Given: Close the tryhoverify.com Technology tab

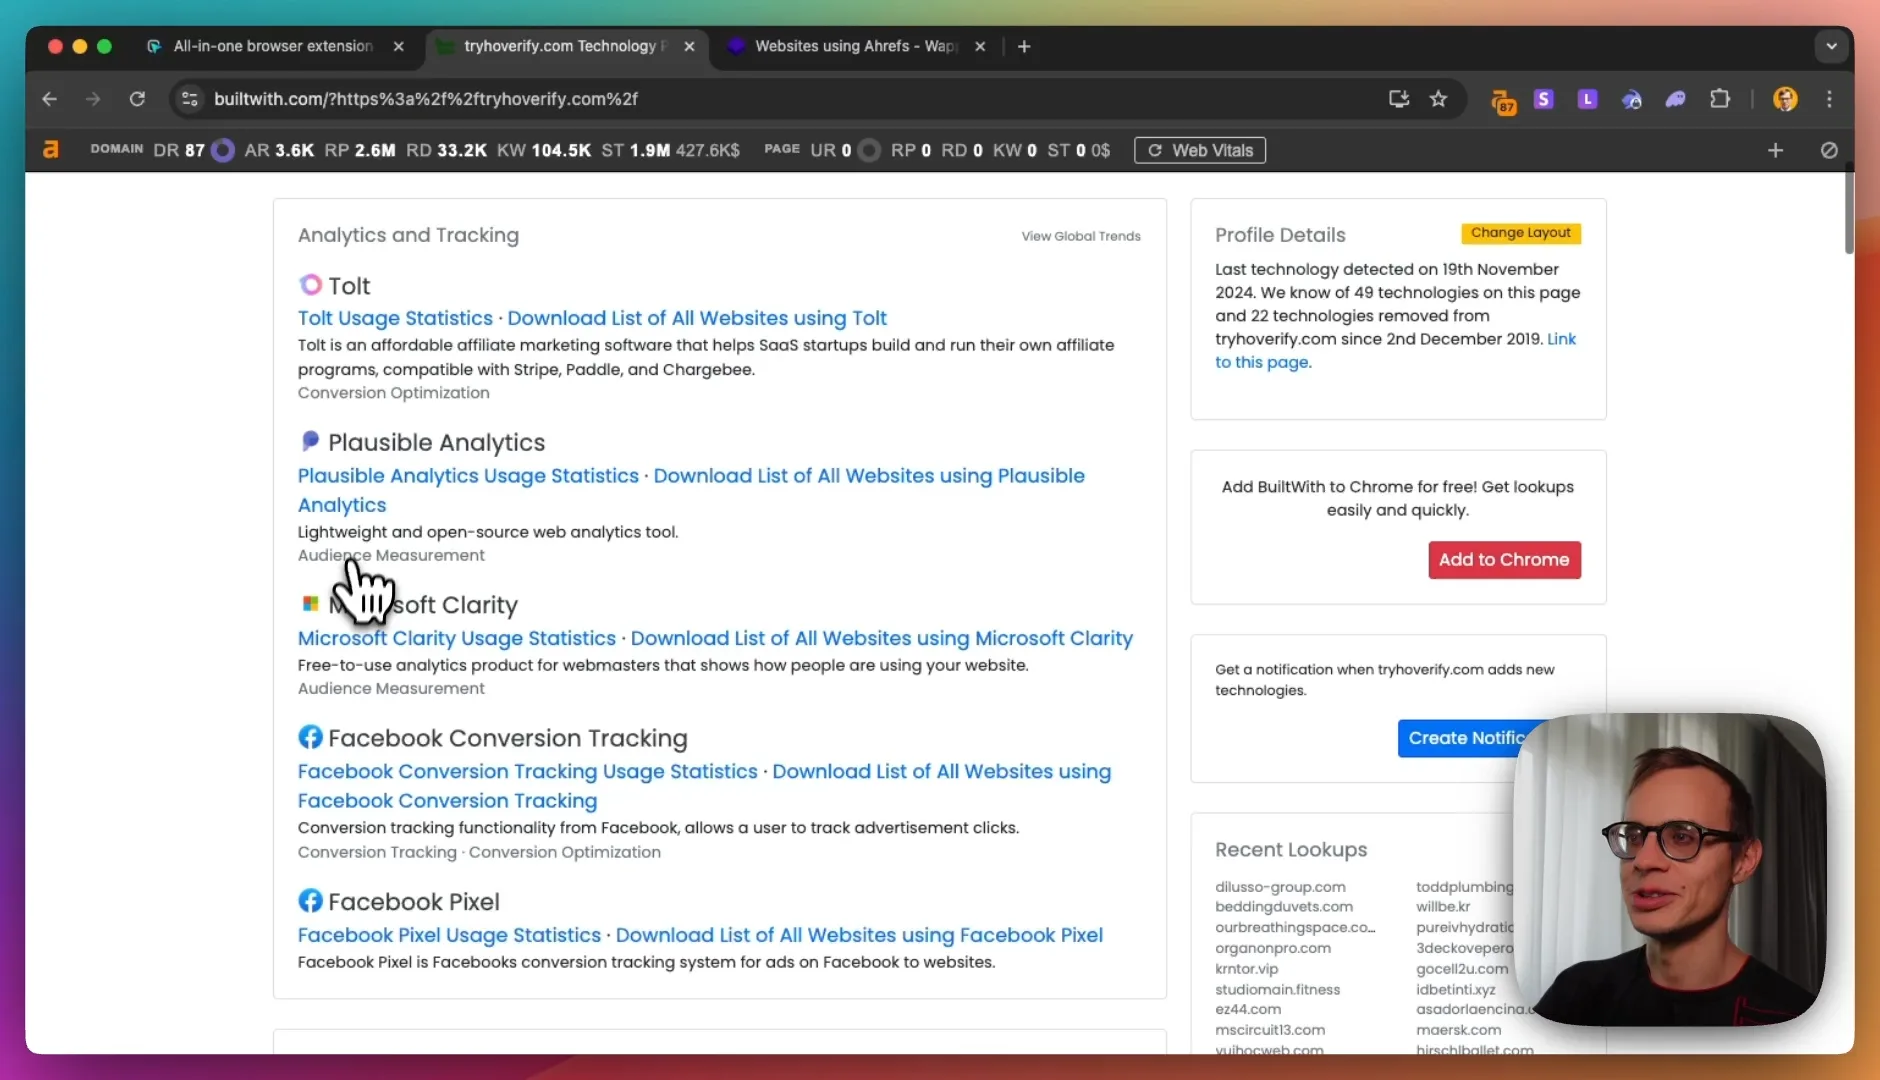Looking at the screenshot, I should click(689, 46).
